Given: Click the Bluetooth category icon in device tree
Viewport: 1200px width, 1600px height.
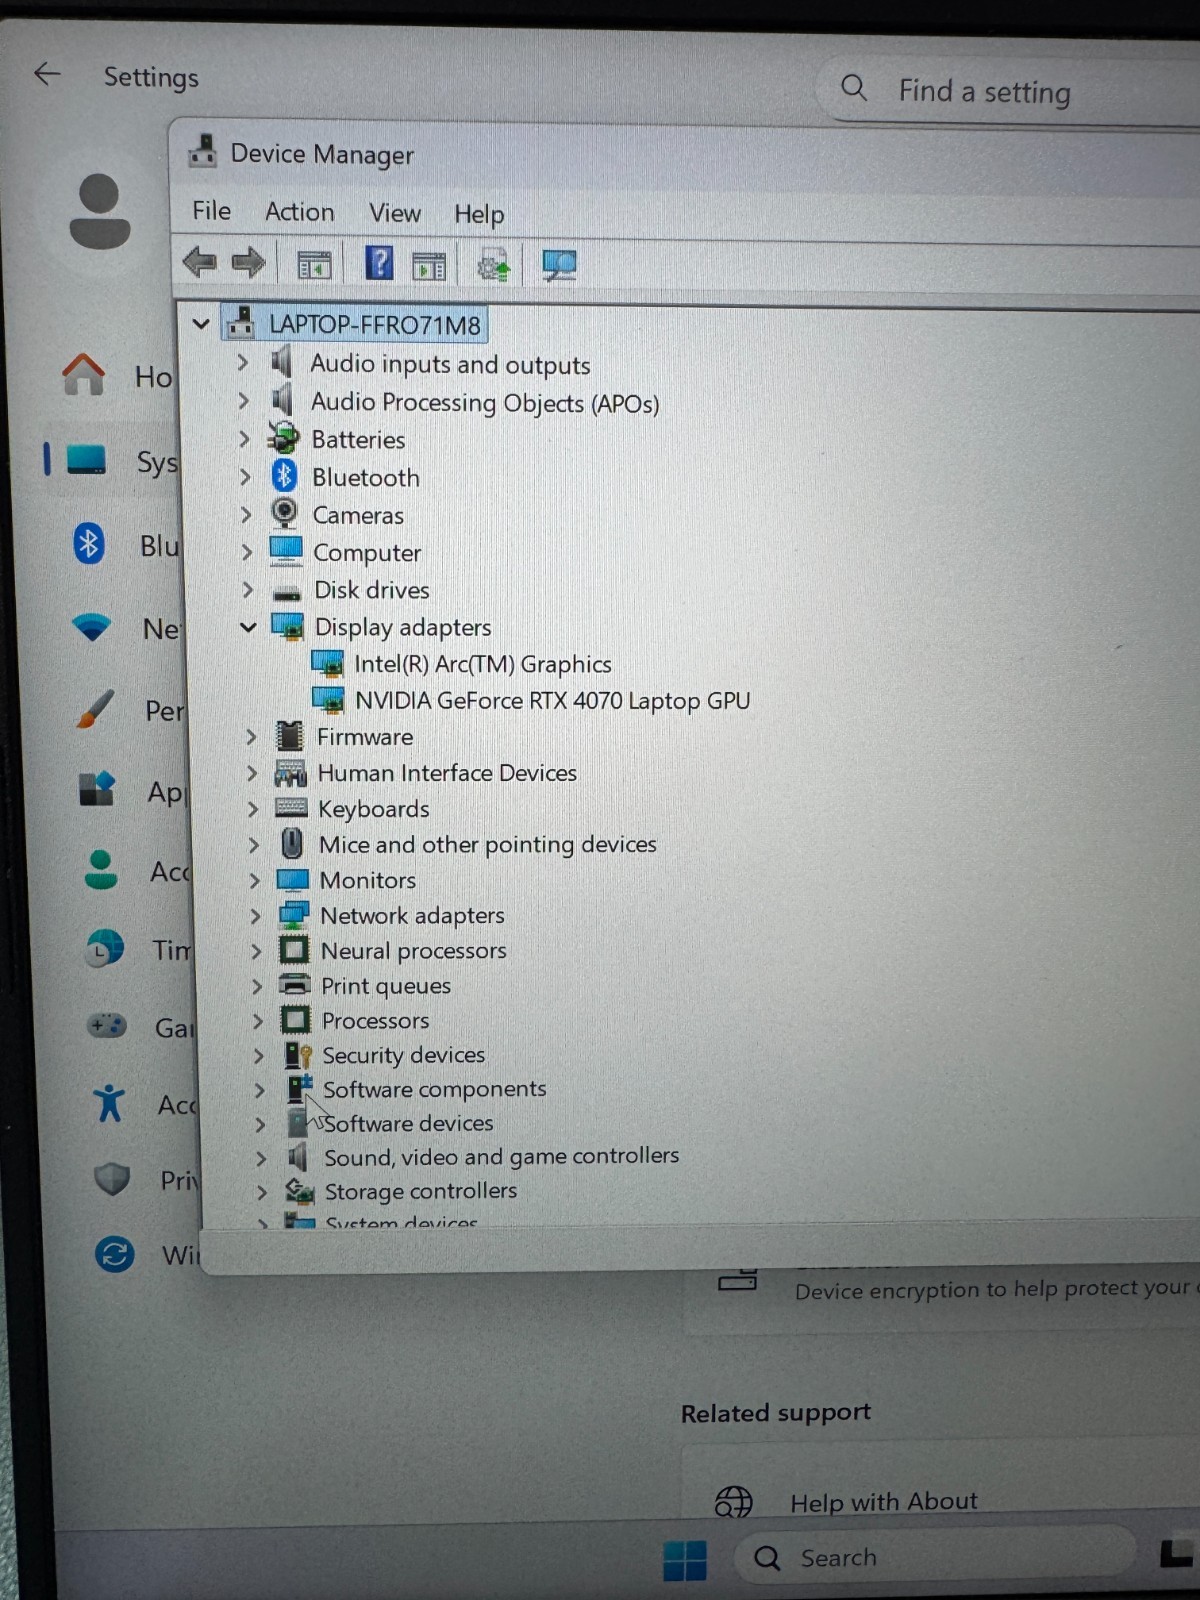Looking at the screenshot, I should coord(285,476).
